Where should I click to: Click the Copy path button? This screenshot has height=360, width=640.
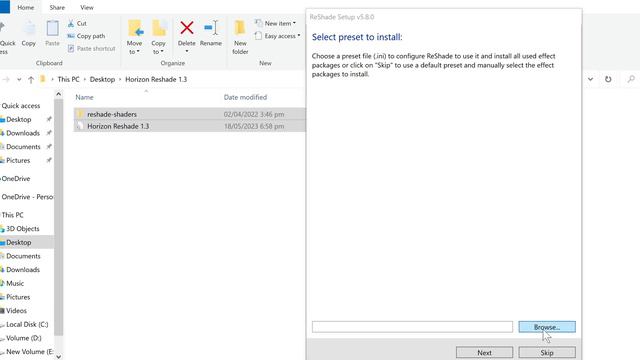click(x=86, y=36)
